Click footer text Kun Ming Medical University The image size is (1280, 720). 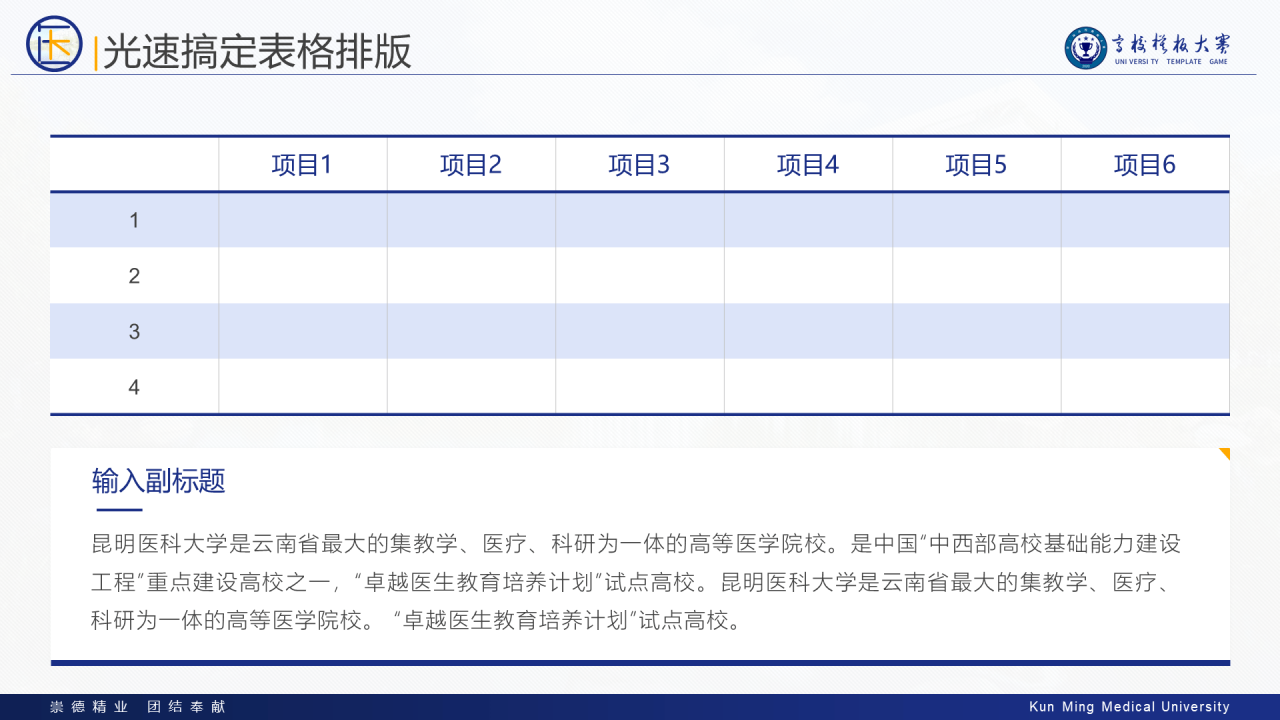[x=1129, y=707]
